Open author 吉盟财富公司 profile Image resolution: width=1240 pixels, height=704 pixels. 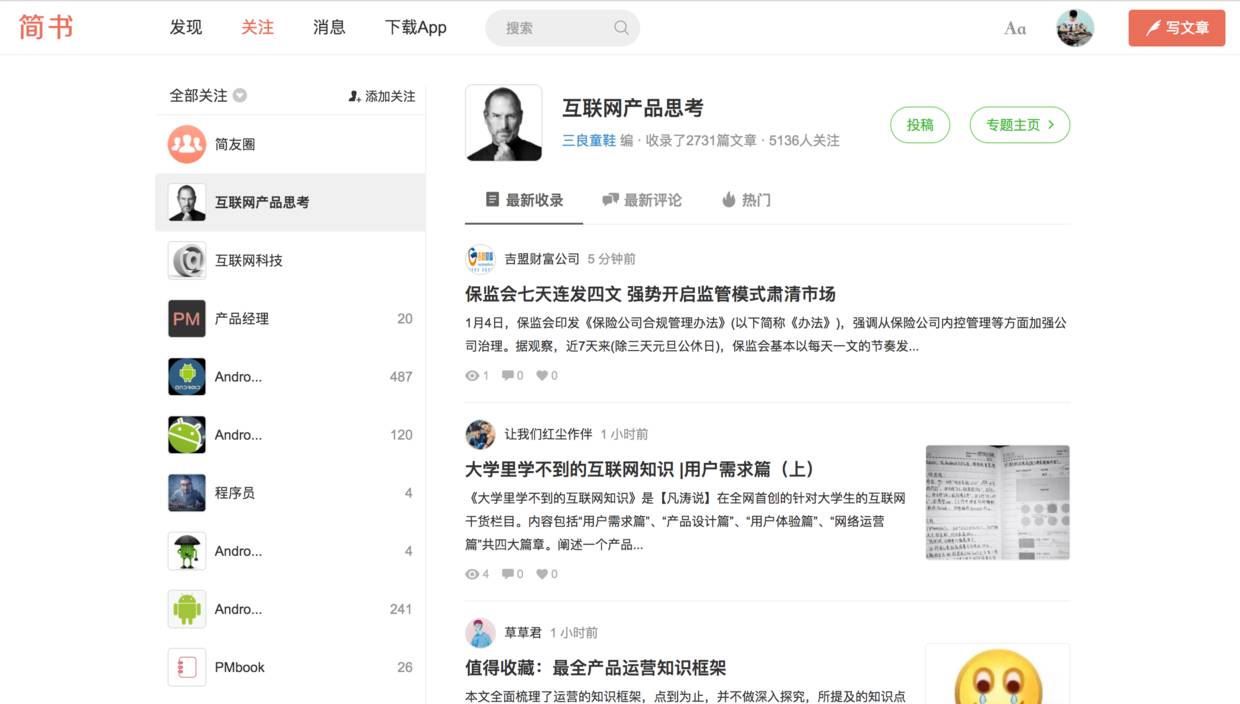coord(542,259)
